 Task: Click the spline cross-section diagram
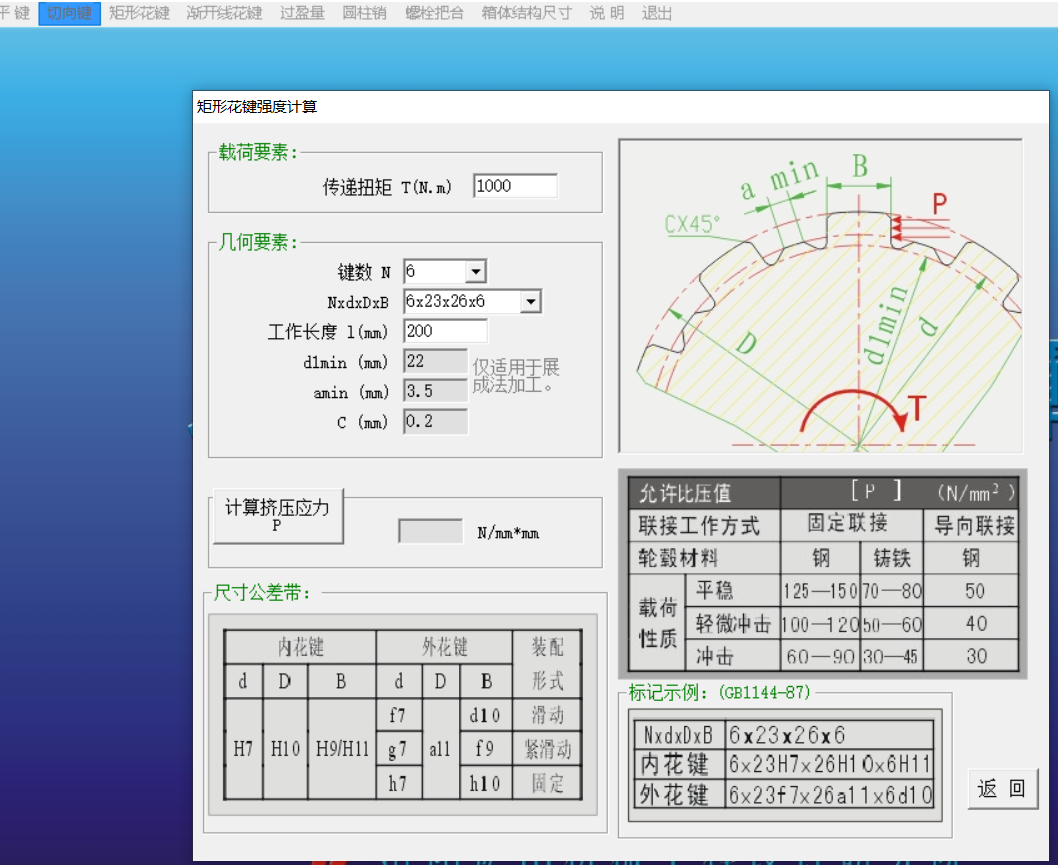pyautogui.click(x=820, y=295)
